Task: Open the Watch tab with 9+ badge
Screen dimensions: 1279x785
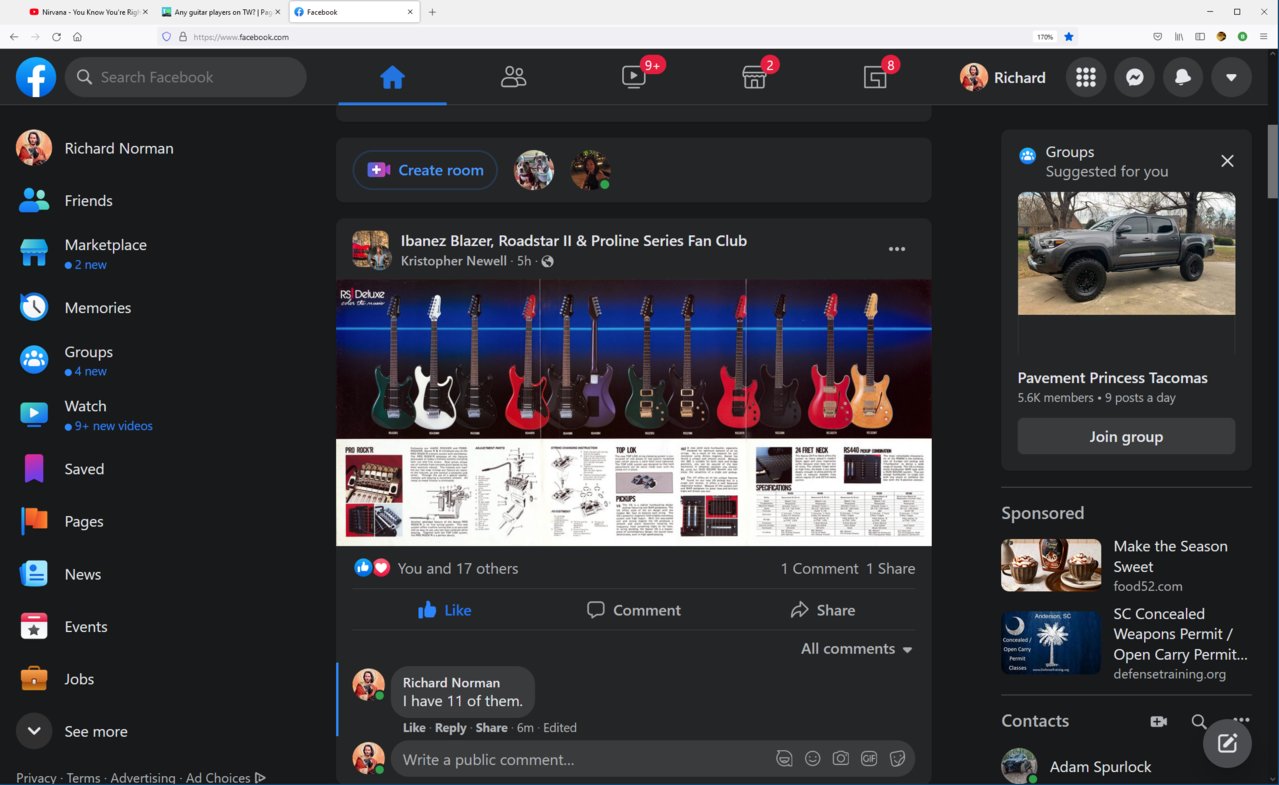Action: pyautogui.click(x=634, y=77)
